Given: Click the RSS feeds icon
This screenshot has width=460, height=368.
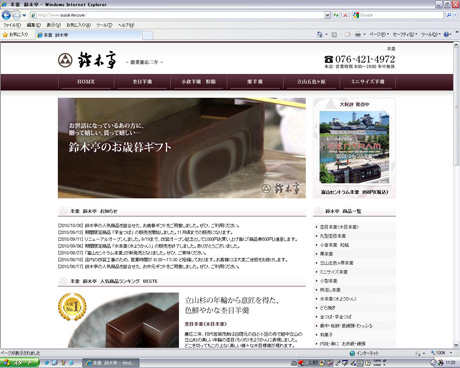Looking at the screenshot, I should coord(334,35).
